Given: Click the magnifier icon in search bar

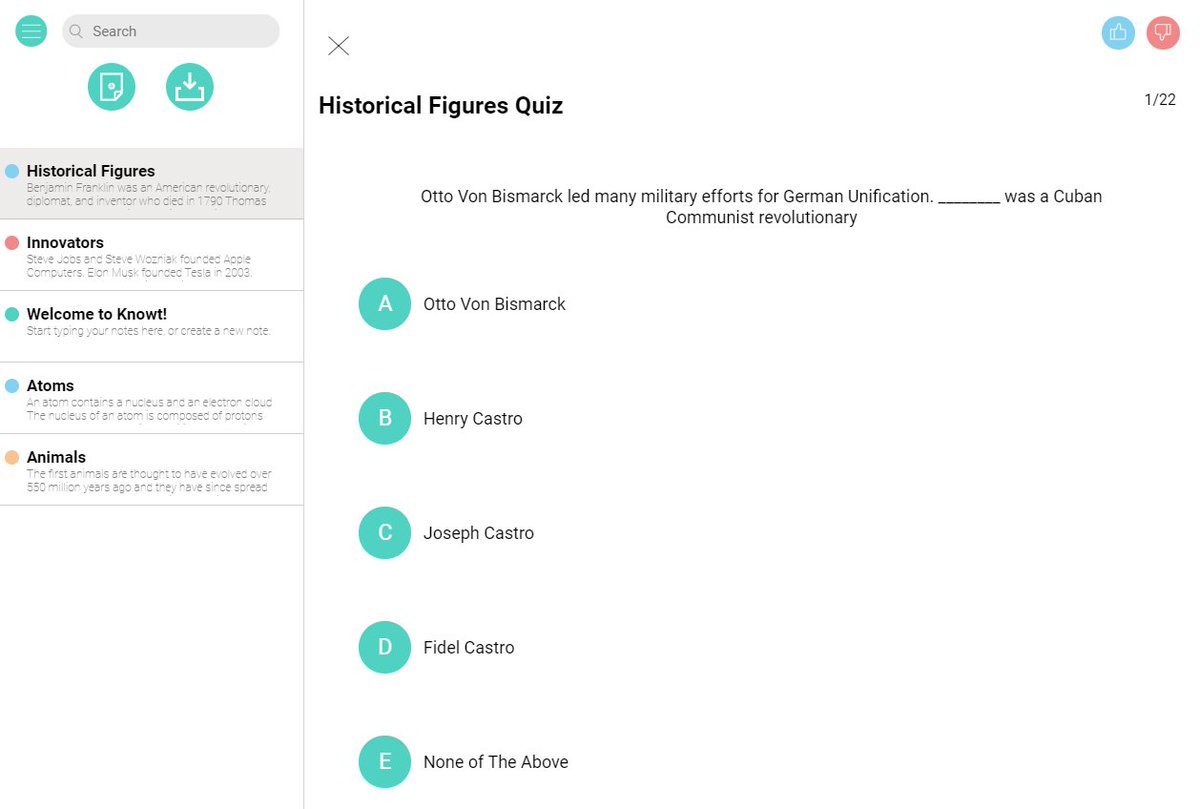Looking at the screenshot, I should point(76,31).
